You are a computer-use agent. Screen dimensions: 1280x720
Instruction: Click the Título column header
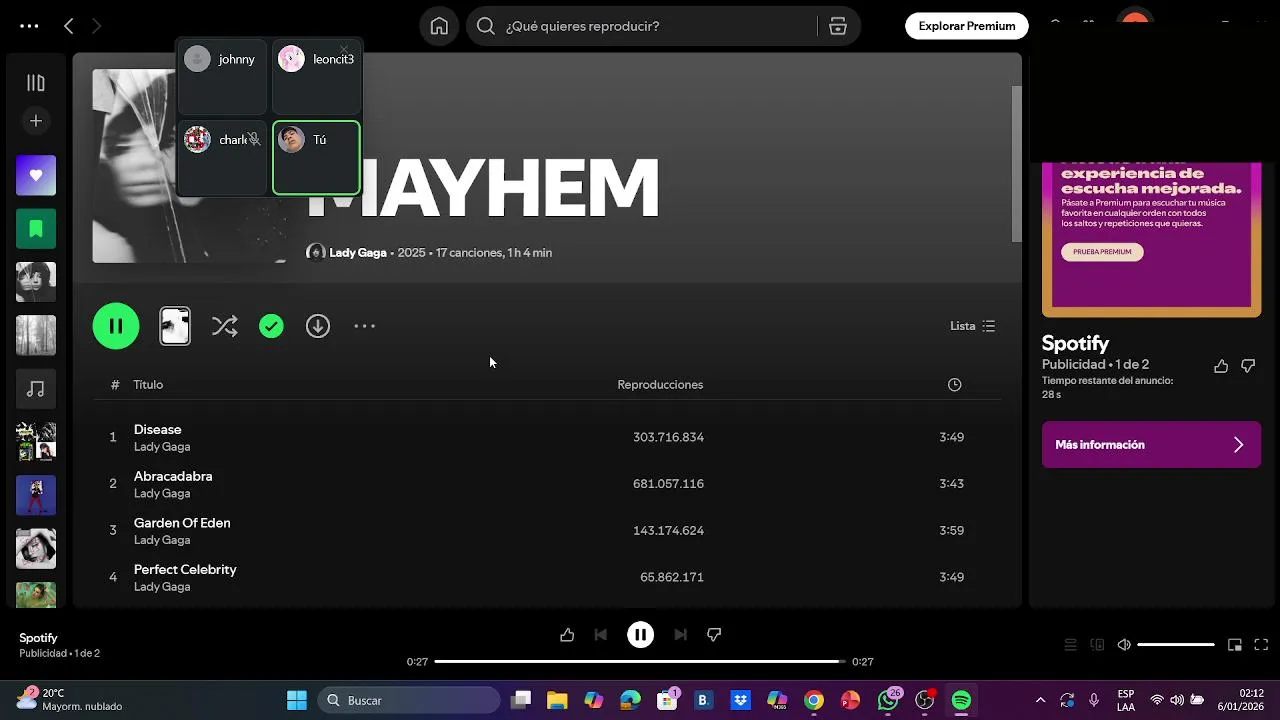pyautogui.click(x=148, y=385)
